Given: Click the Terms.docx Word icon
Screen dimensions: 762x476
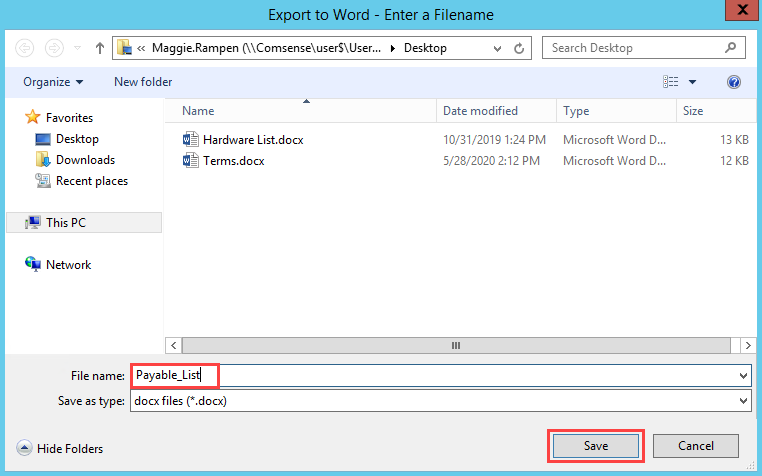Looking at the screenshot, I should pyautogui.click(x=190, y=160).
